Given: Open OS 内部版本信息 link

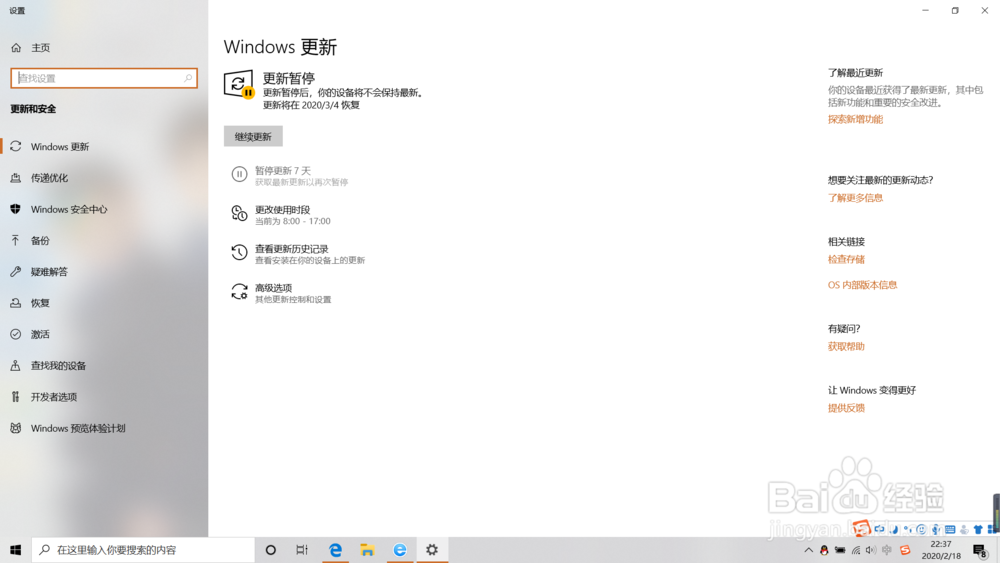Looking at the screenshot, I should pyautogui.click(x=862, y=285).
